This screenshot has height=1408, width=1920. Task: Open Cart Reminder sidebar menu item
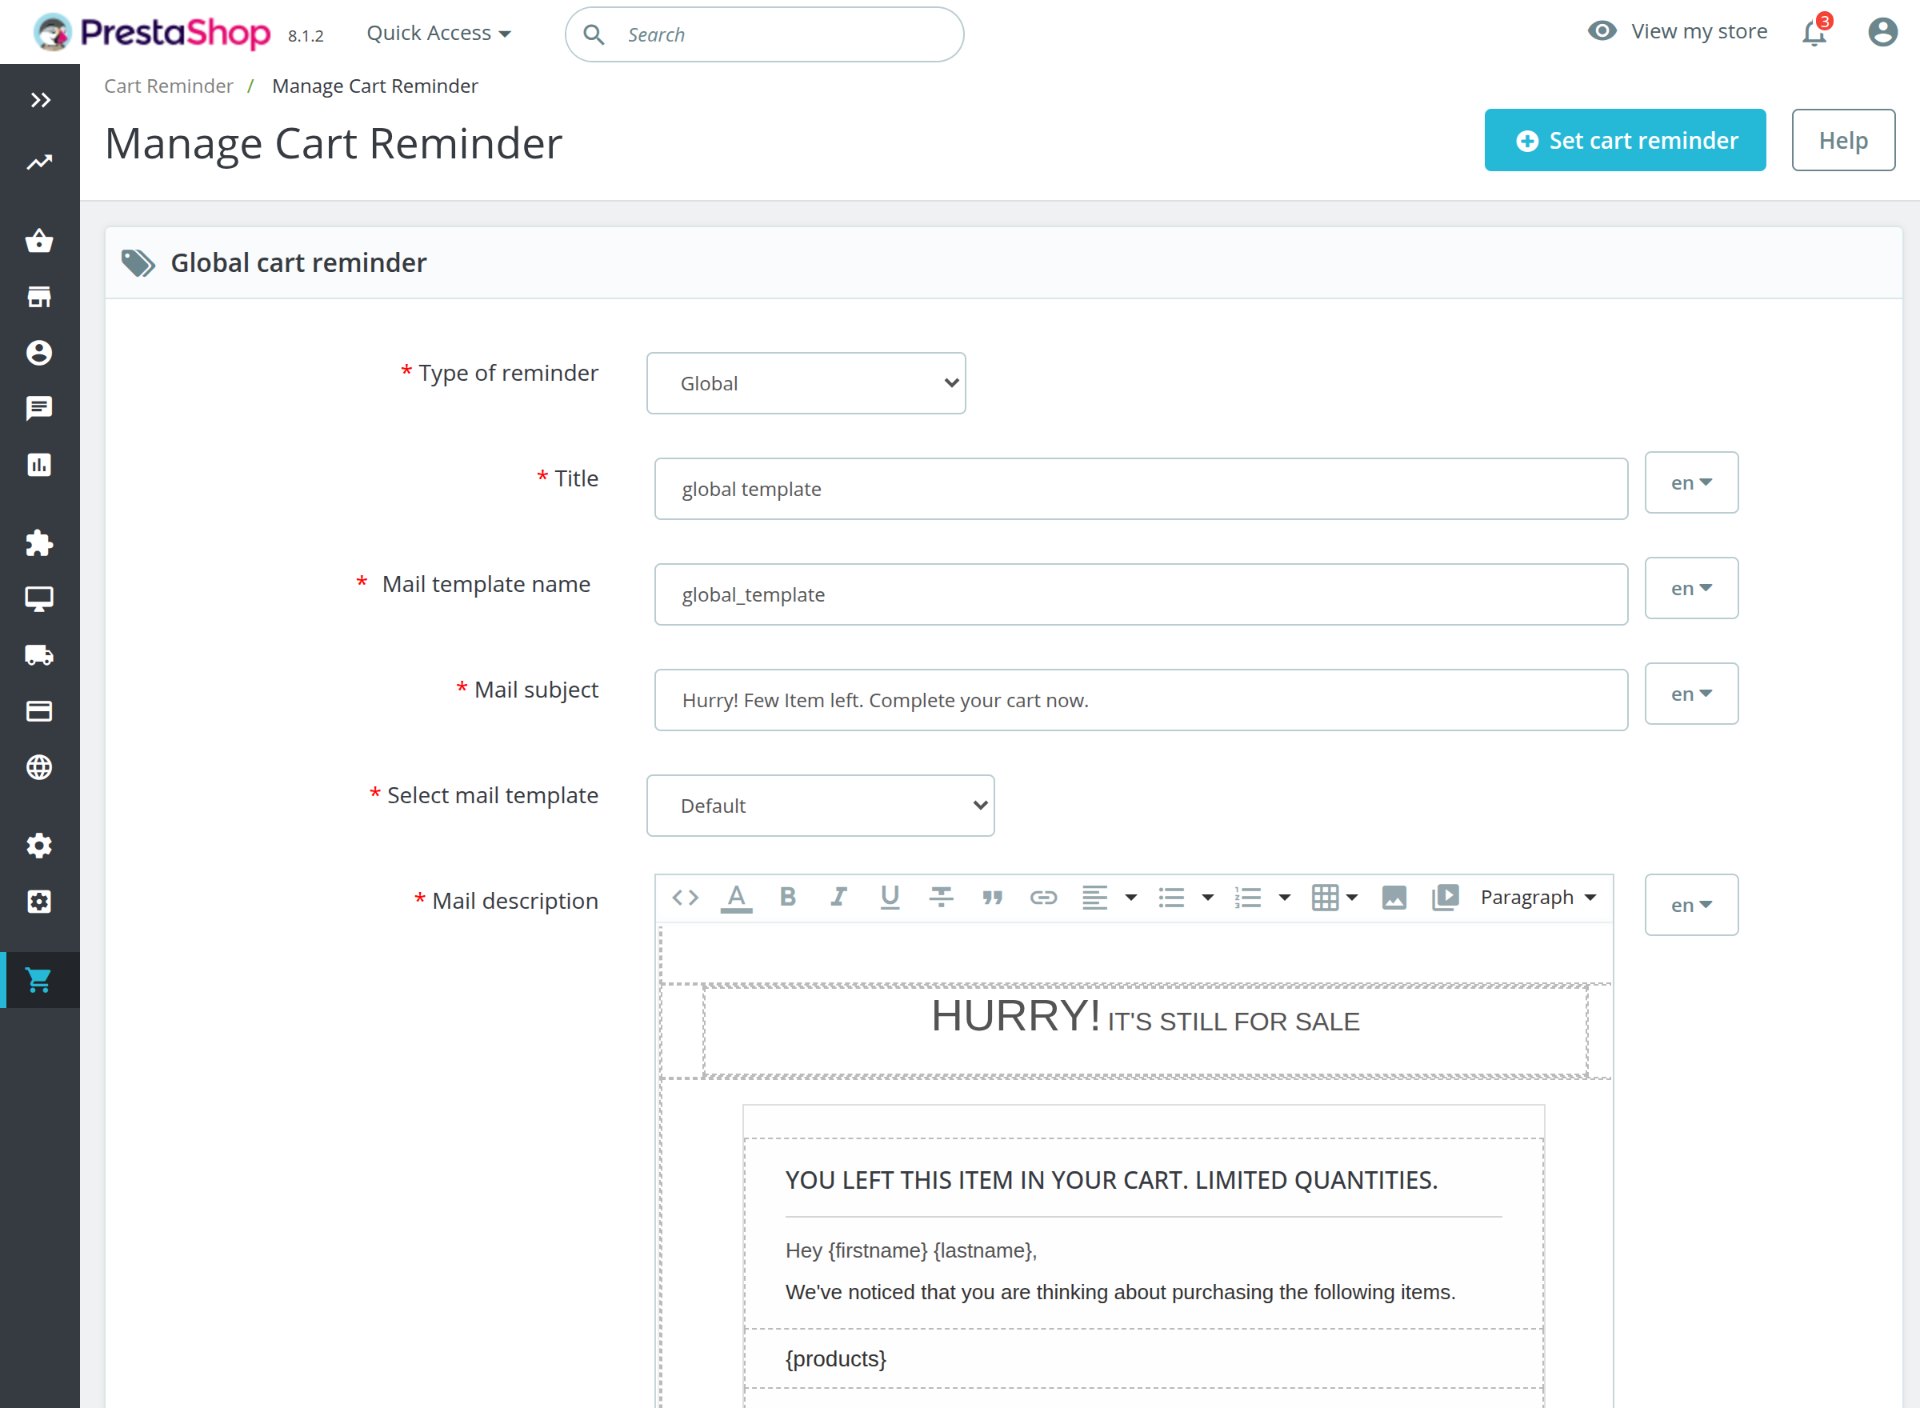40,980
